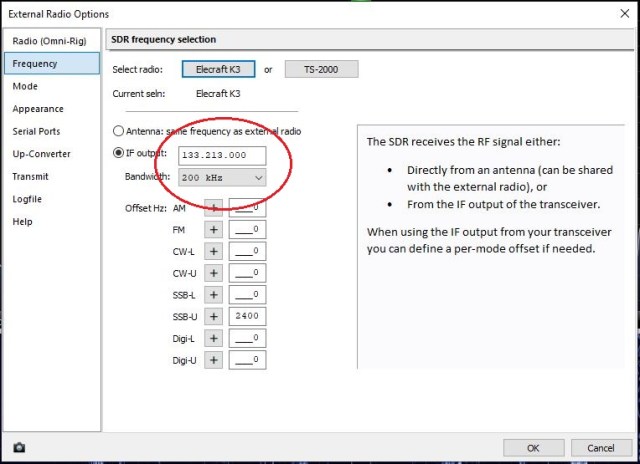
Task: Click the SSB-U offset value field
Action: tap(247, 316)
